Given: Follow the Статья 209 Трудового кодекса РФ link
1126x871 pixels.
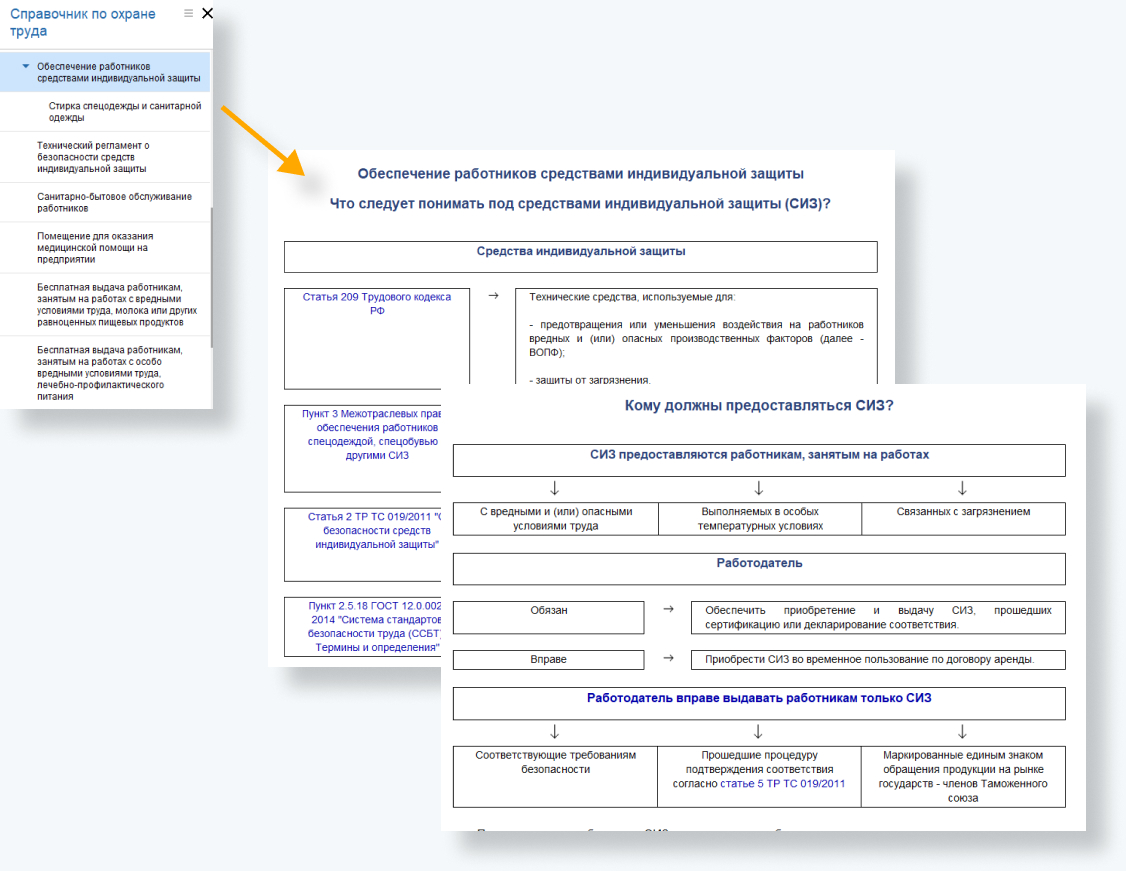Looking at the screenshot, I should click(376, 303).
